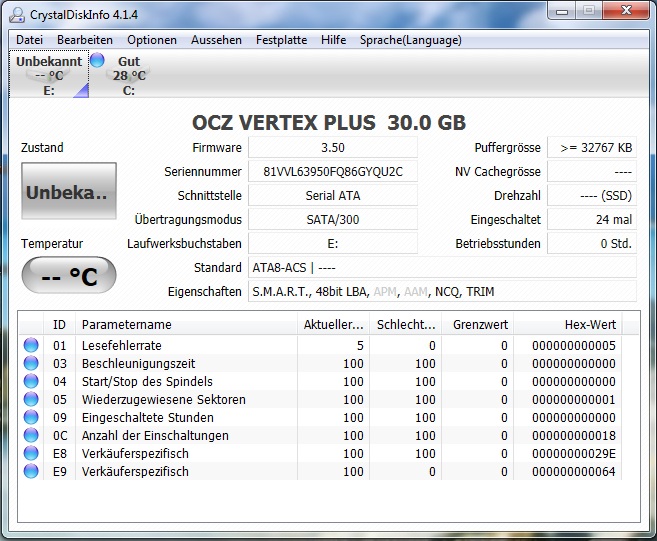The width and height of the screenshot is (657, 541).
Task: Click the blue status orb beside Gut
Action: tap(97, 60)
